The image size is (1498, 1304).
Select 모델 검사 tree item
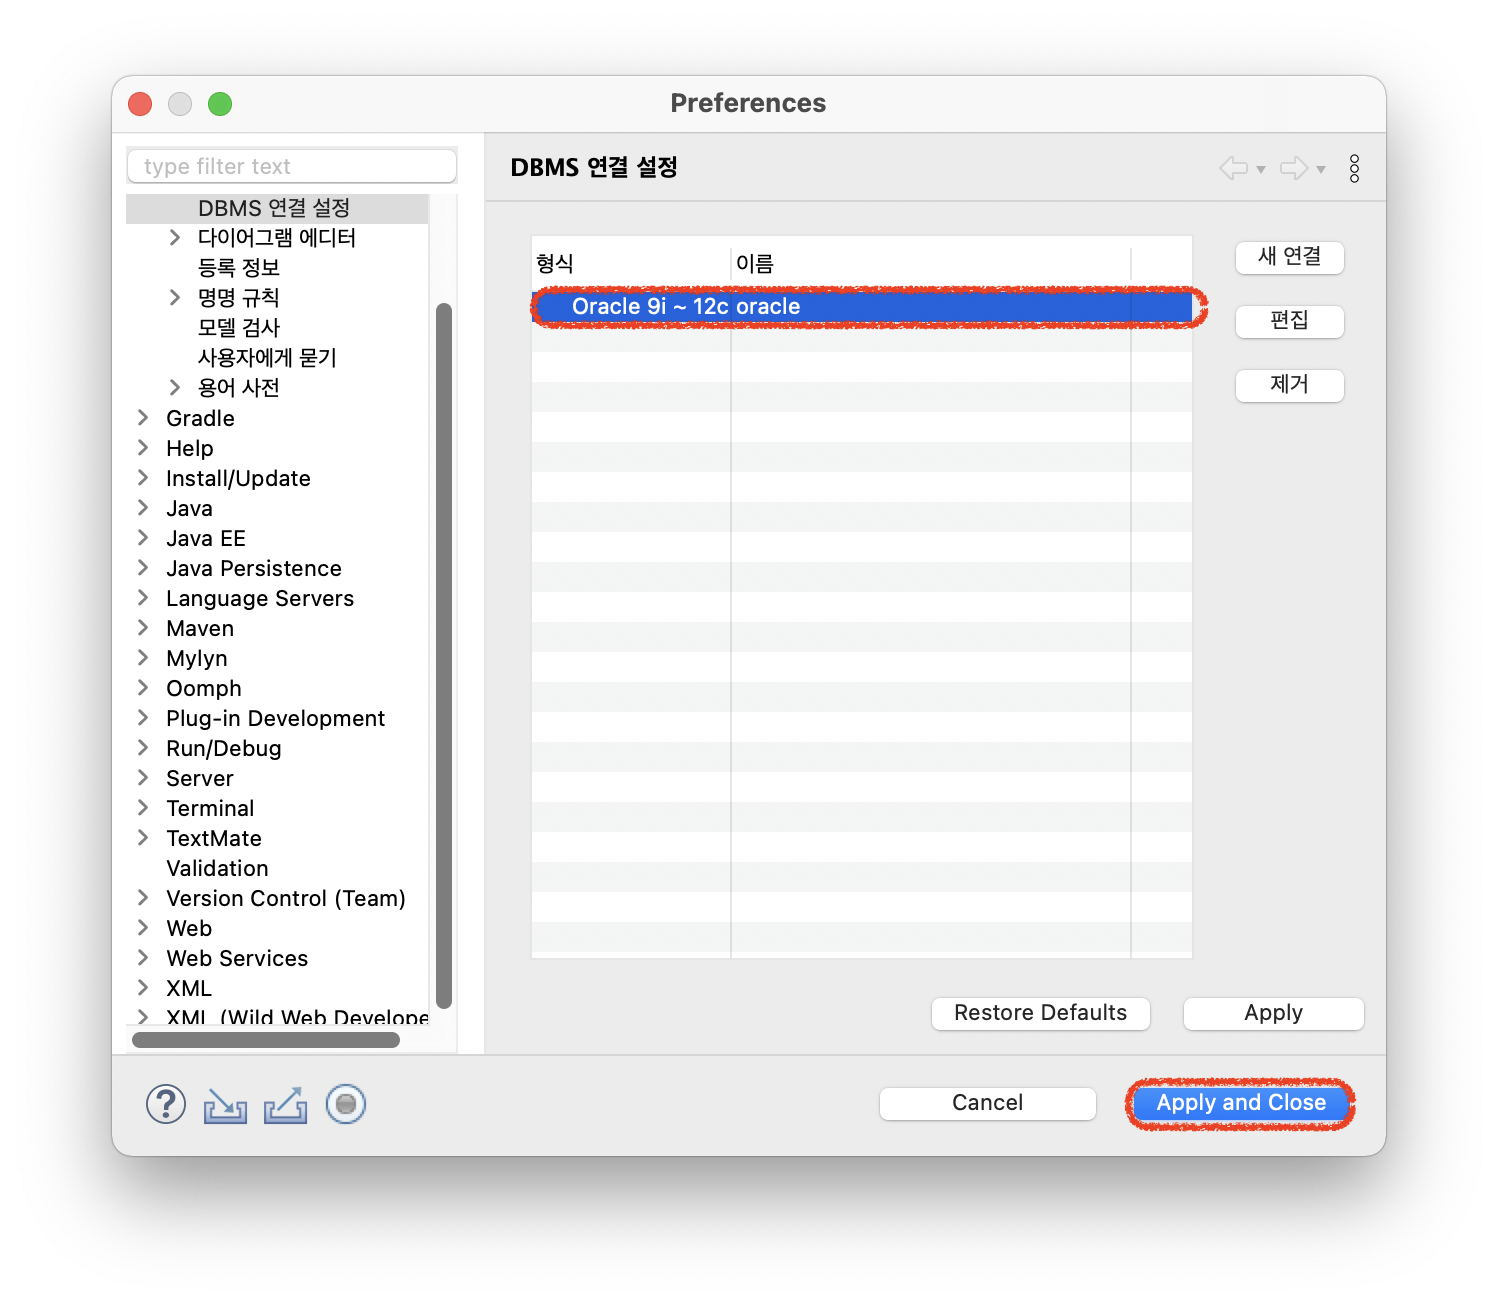click(238, 328)
